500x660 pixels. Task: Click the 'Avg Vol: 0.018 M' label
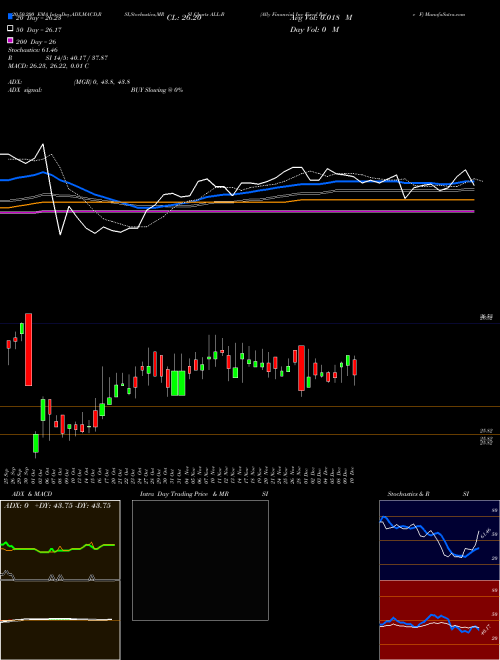321,18
